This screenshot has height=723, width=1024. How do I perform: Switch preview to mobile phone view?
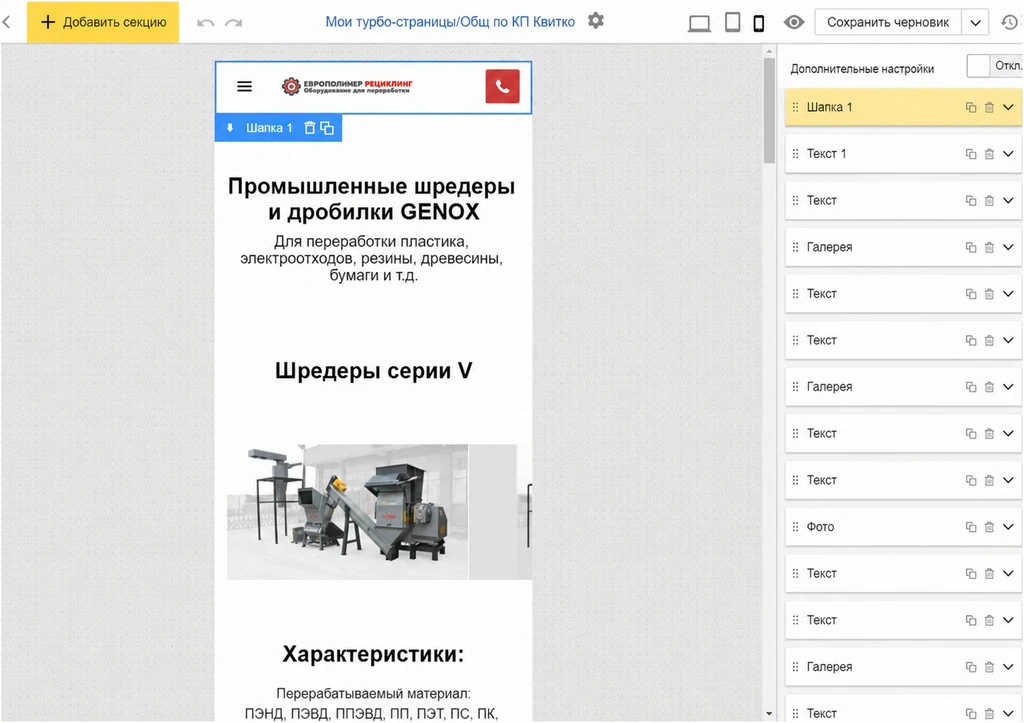(x=758, y=24)
